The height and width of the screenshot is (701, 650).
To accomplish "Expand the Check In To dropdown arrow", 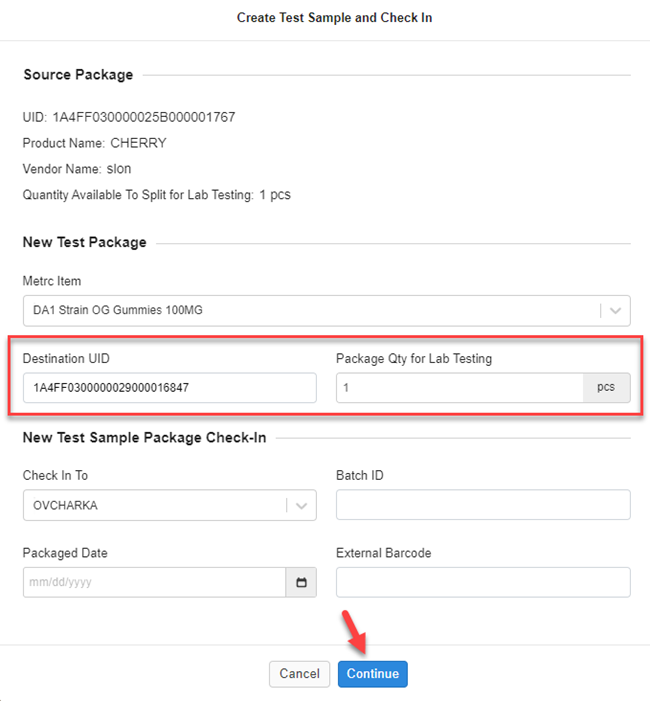I will click(x=301, y=505).
